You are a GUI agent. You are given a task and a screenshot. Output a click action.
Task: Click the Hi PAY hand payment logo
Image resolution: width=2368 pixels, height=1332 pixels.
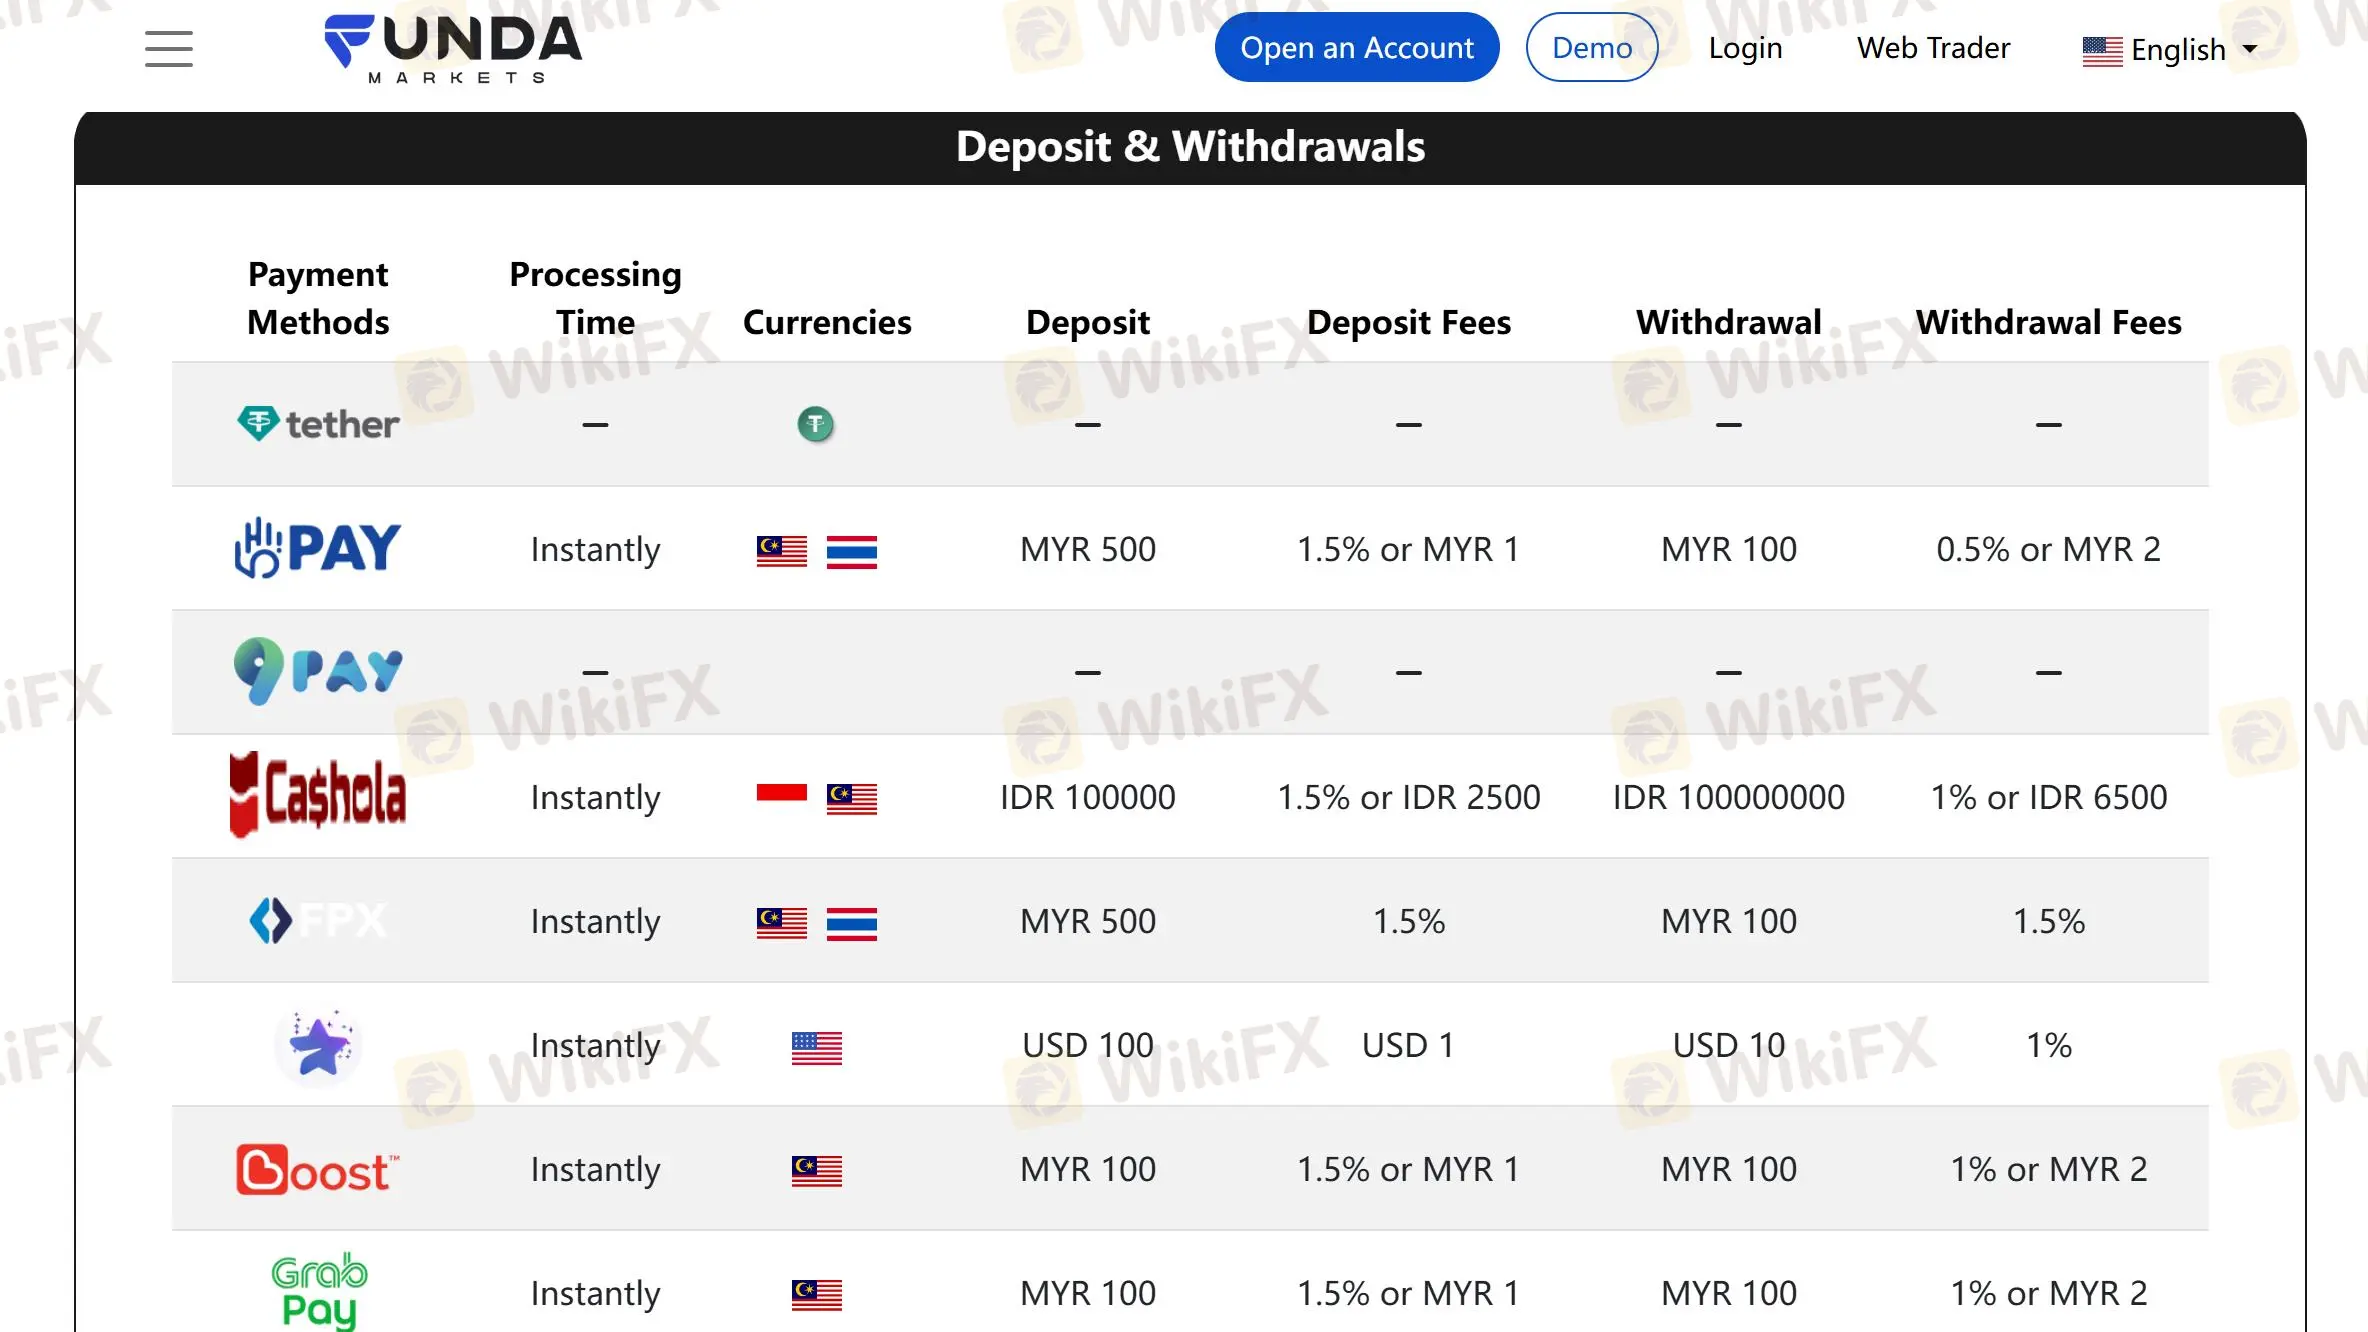(318, 548)
